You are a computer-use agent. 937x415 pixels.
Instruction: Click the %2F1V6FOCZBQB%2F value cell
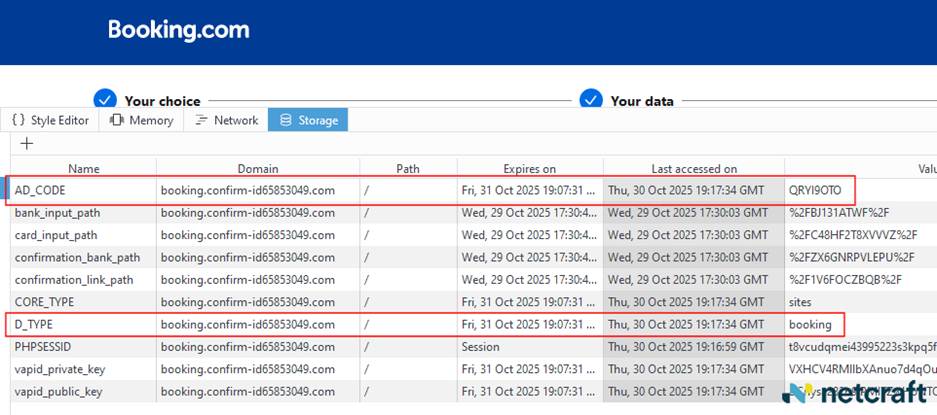pos(845,280)
